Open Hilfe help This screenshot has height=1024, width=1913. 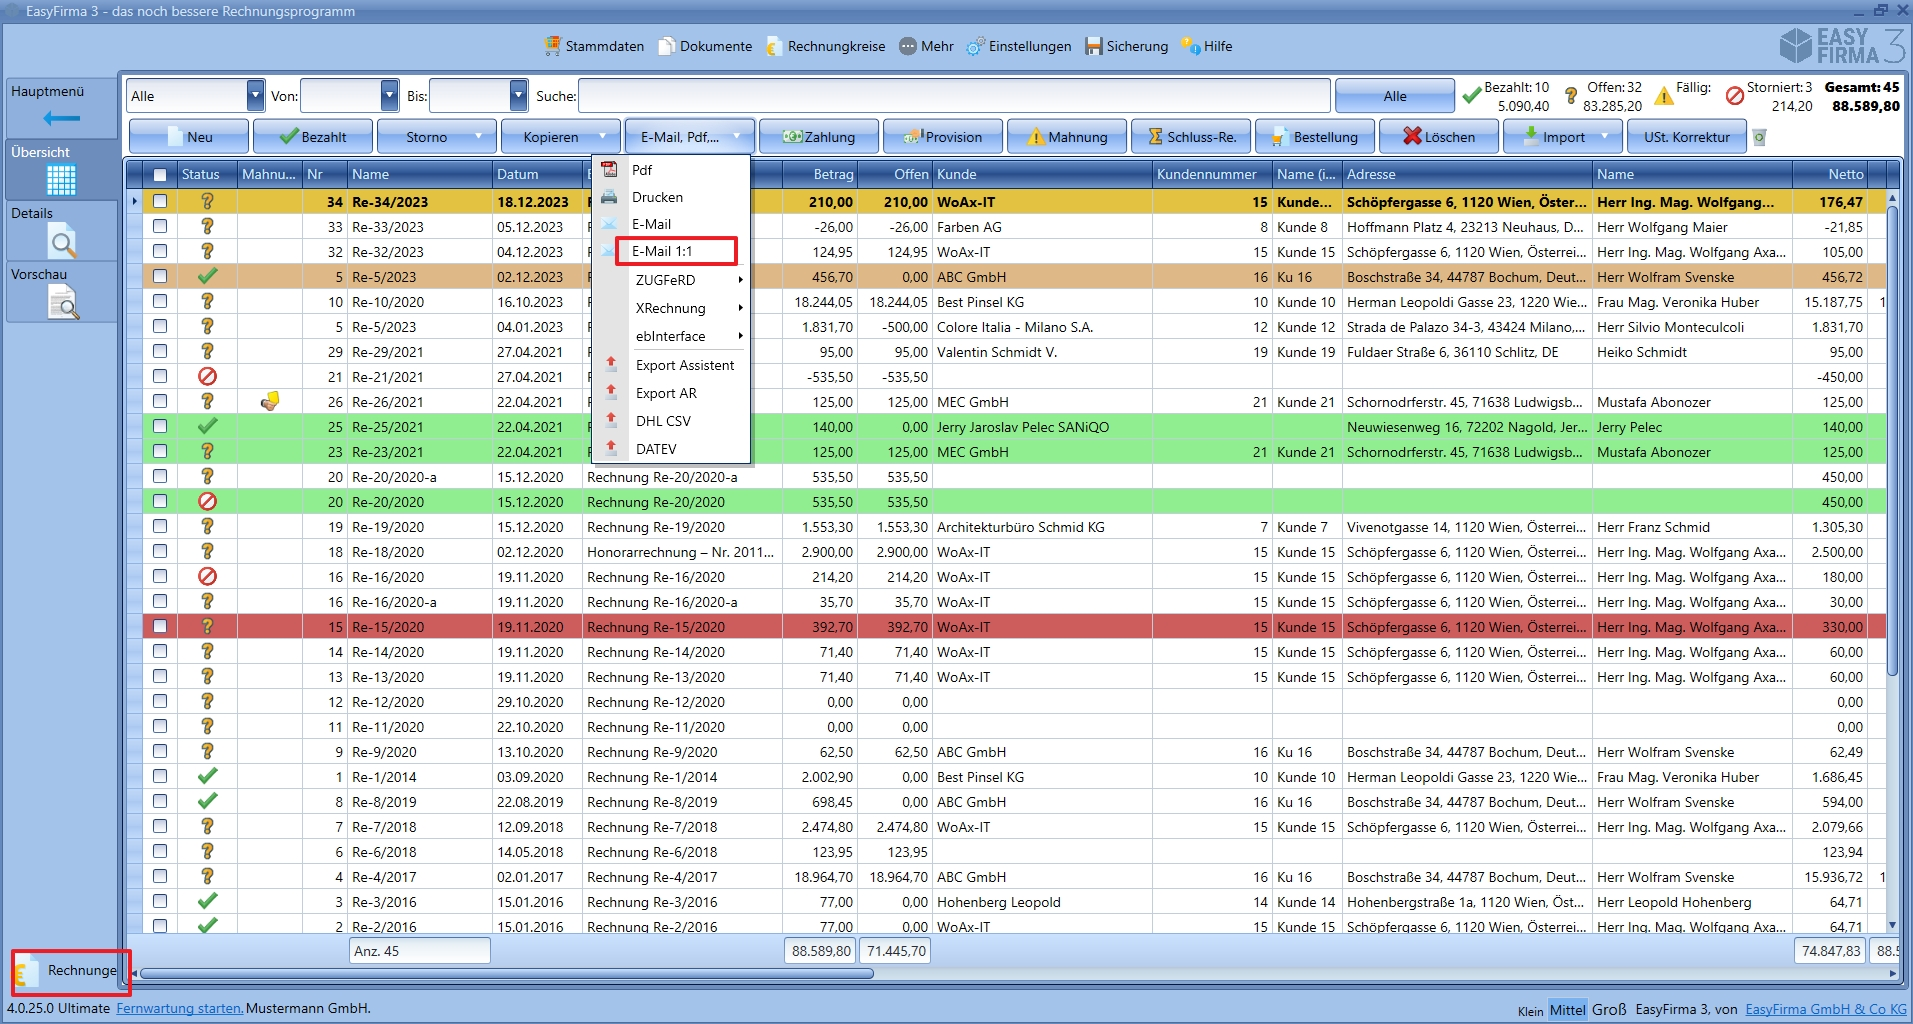pyautogui.click(x=1206, y=46)
